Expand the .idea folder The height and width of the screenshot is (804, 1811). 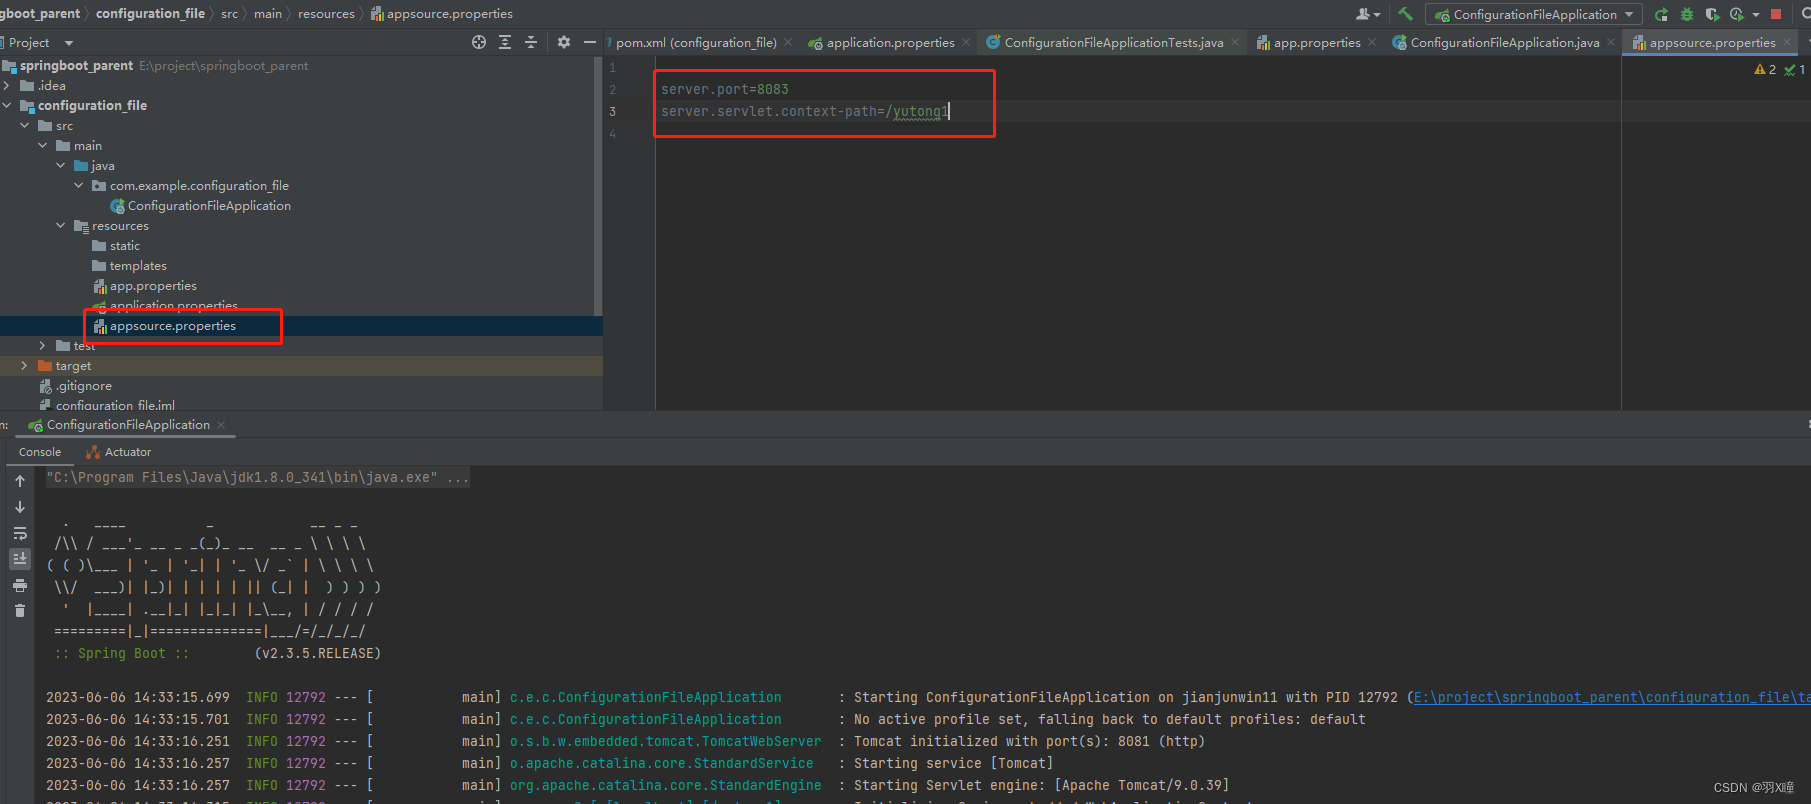pos(7,86)
